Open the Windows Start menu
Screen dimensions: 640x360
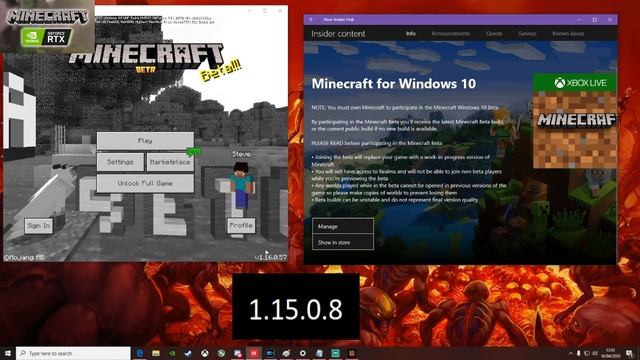(7, 353)
